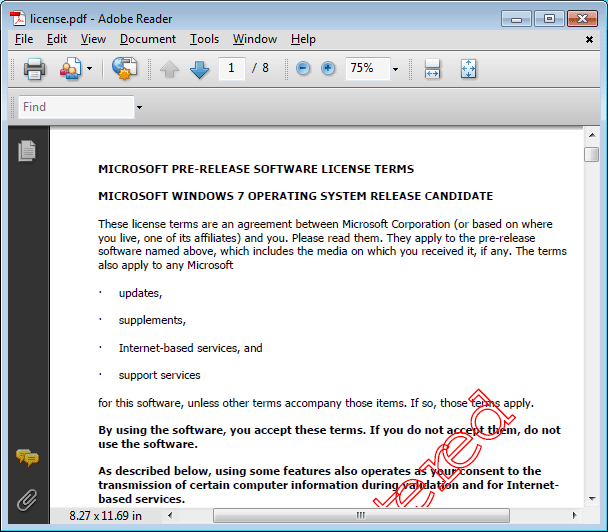Open the Pages panel in sidebar
The height and width of the screenshot is (532, 608).
click(x=27, y=151)
